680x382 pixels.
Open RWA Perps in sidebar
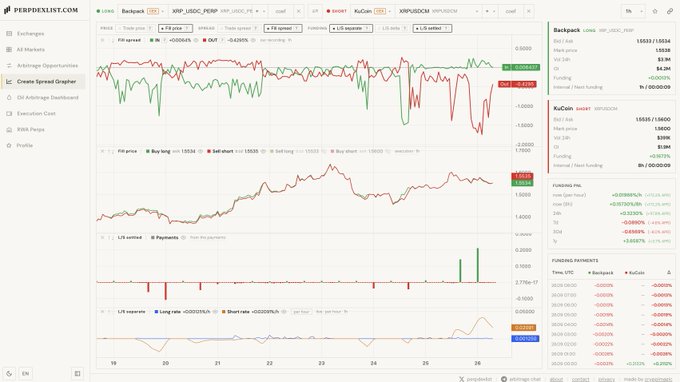[43, 130]
